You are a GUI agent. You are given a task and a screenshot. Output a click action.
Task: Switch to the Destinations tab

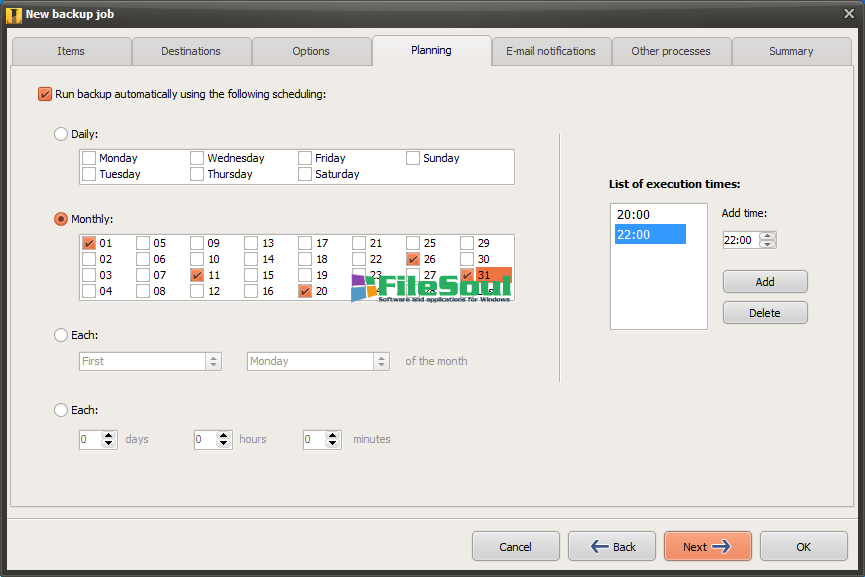pyautogui.click(x=191, y=51)
